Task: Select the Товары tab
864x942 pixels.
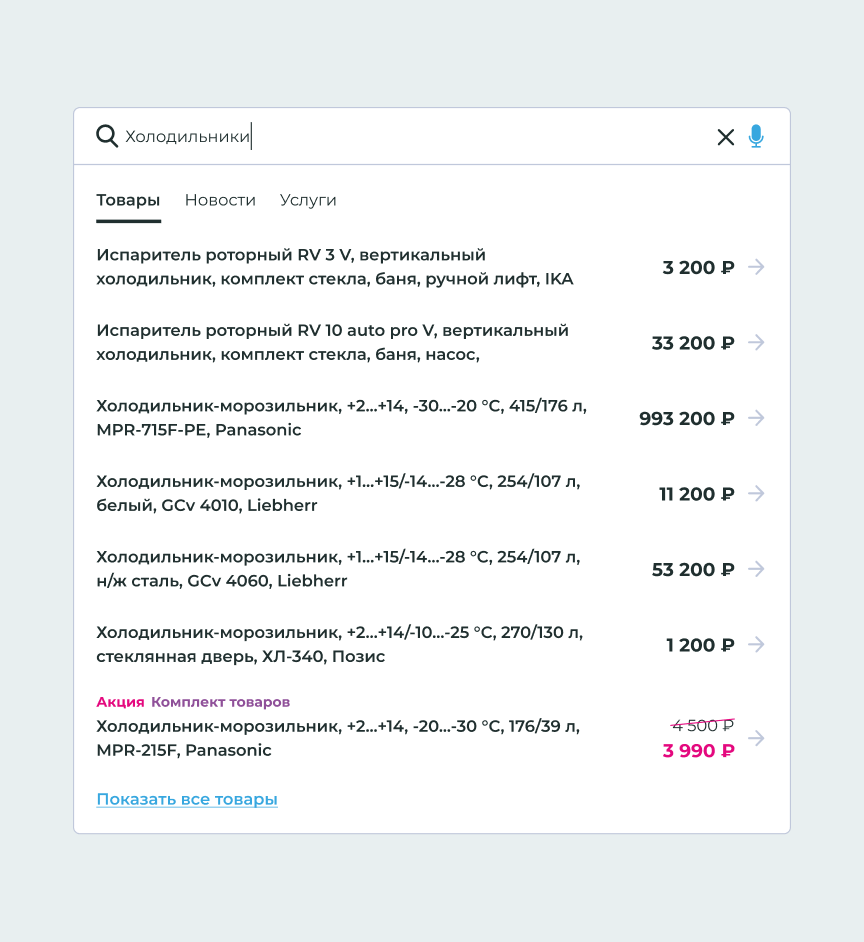Action: pos(128,200)
